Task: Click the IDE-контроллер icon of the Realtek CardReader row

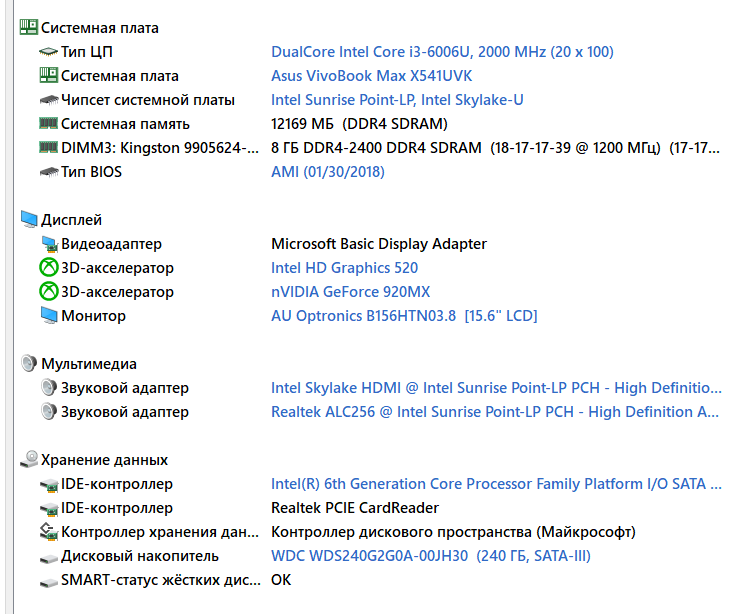Action: (x=48, y=509)
